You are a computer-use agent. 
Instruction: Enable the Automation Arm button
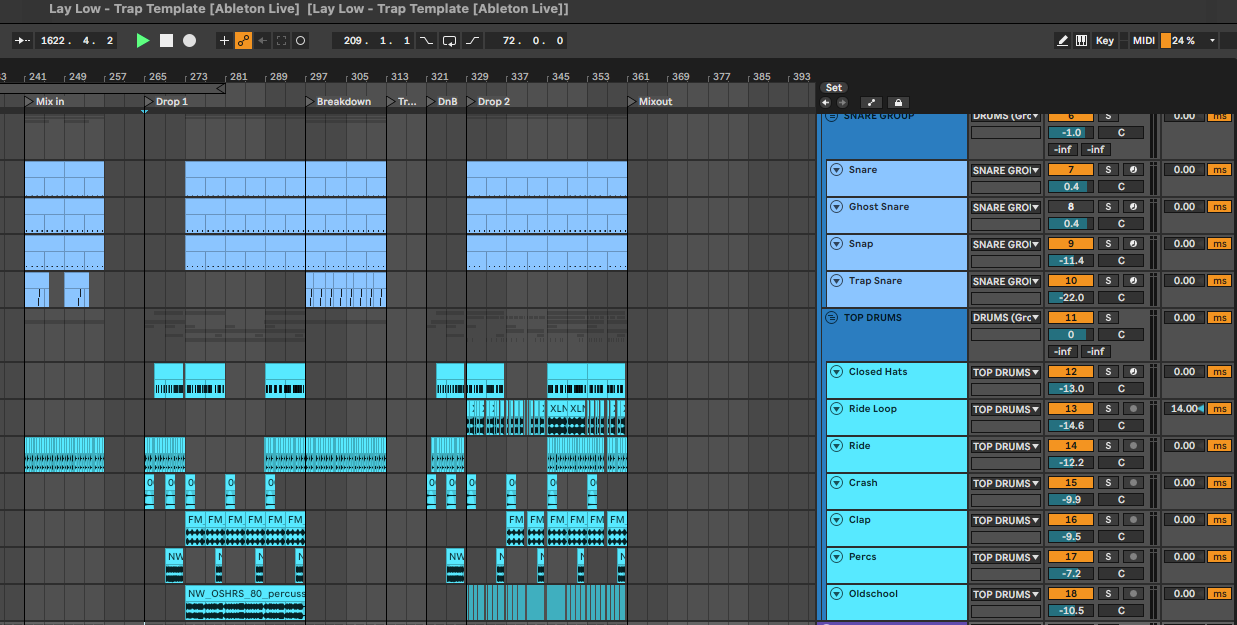[x=243, y=41]
